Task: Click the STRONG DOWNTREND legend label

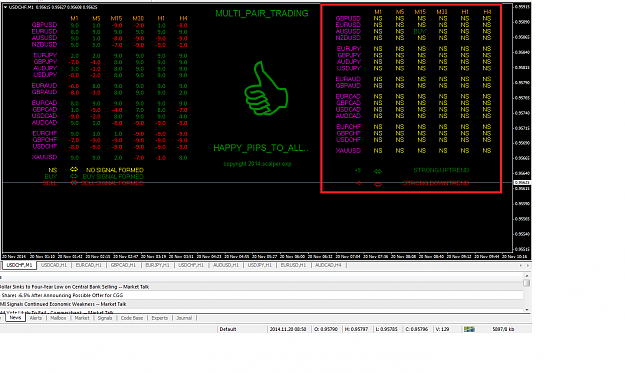Action: [436, 183]
